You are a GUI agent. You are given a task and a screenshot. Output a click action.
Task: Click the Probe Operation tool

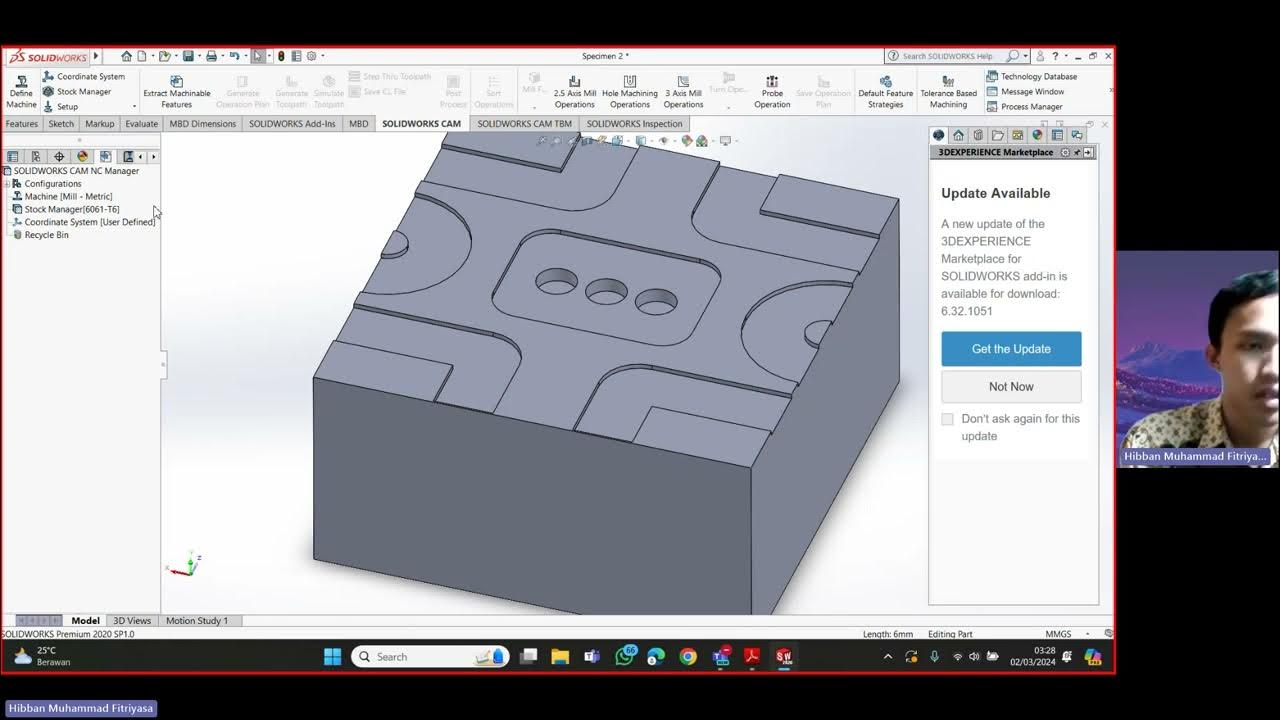(x=772, y=91)
